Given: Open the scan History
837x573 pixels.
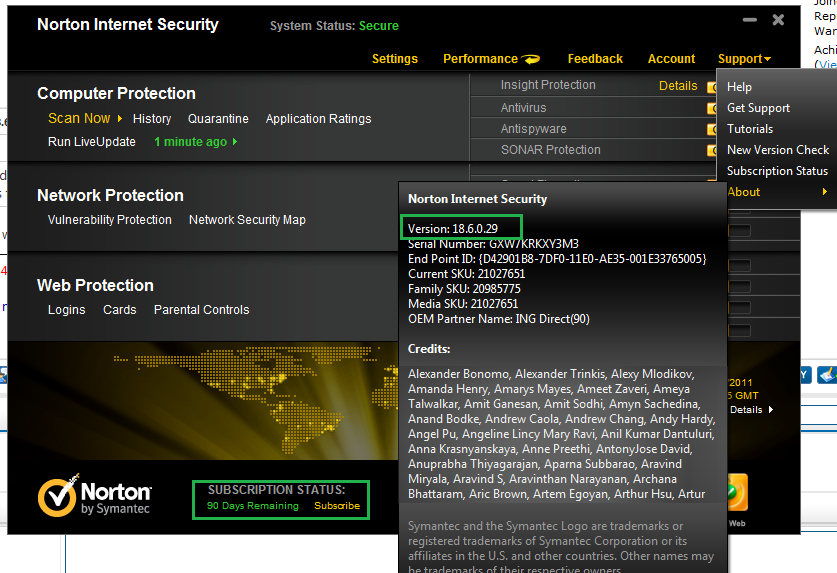Looking at the screenshot, I should click(x=152, y=119).
